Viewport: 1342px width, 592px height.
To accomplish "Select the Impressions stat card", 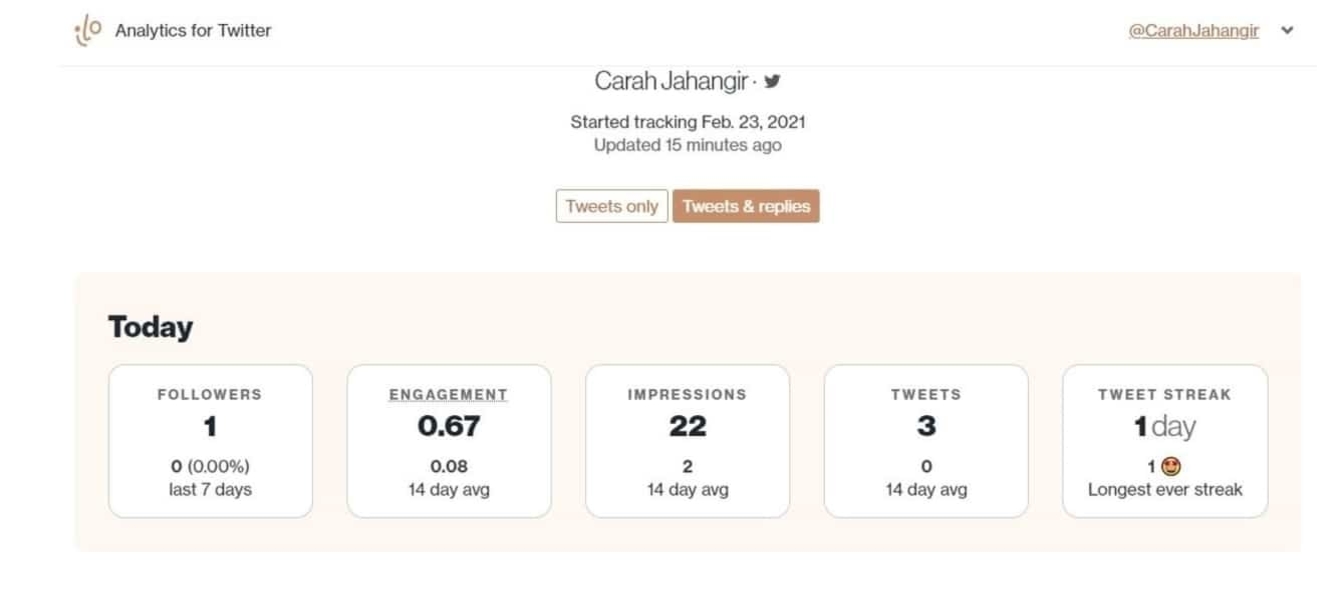I will 687,441.
